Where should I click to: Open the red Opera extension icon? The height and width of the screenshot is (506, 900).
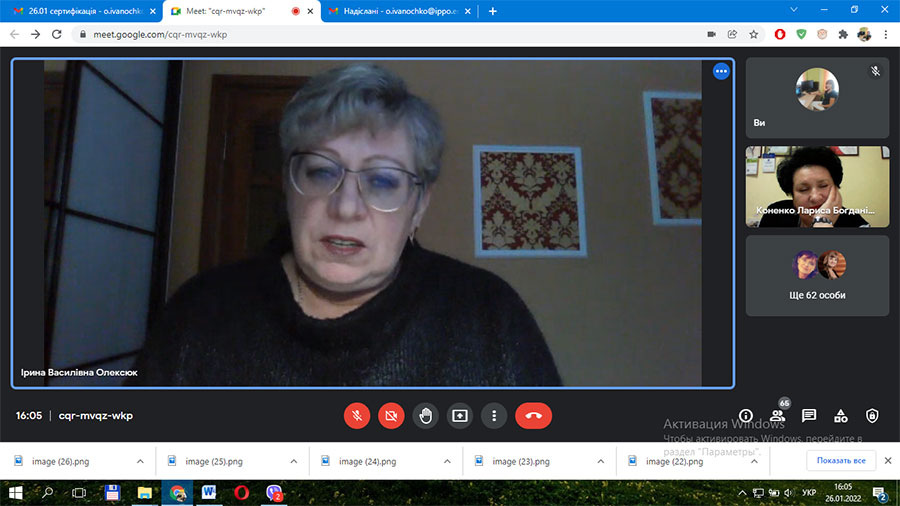click(779, 34)
